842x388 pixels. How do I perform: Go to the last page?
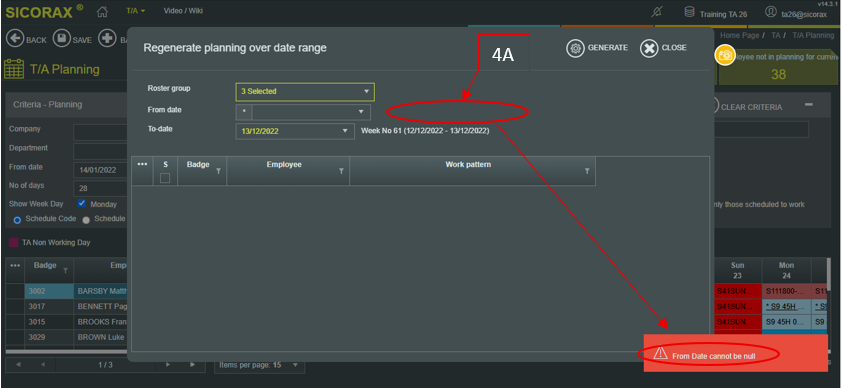coord(192,365)
